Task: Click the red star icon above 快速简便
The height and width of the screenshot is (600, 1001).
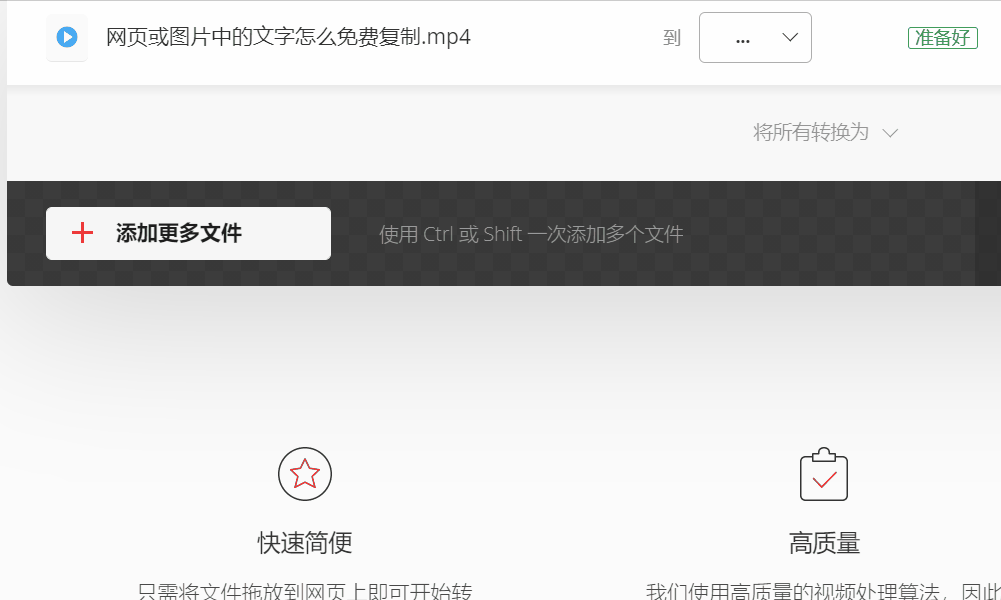Action: [x=305, y=474]
